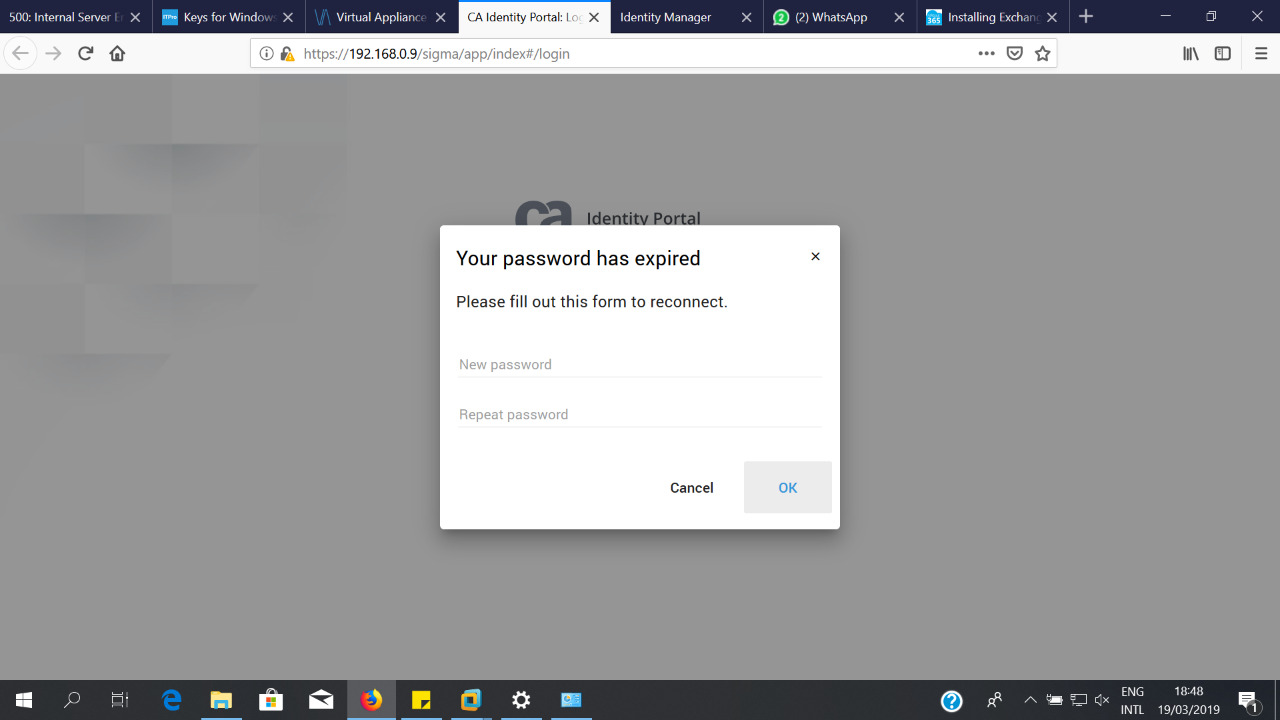Screen dimensions: 1280x720
Task: Reload the current page
Action: (86, 54)
